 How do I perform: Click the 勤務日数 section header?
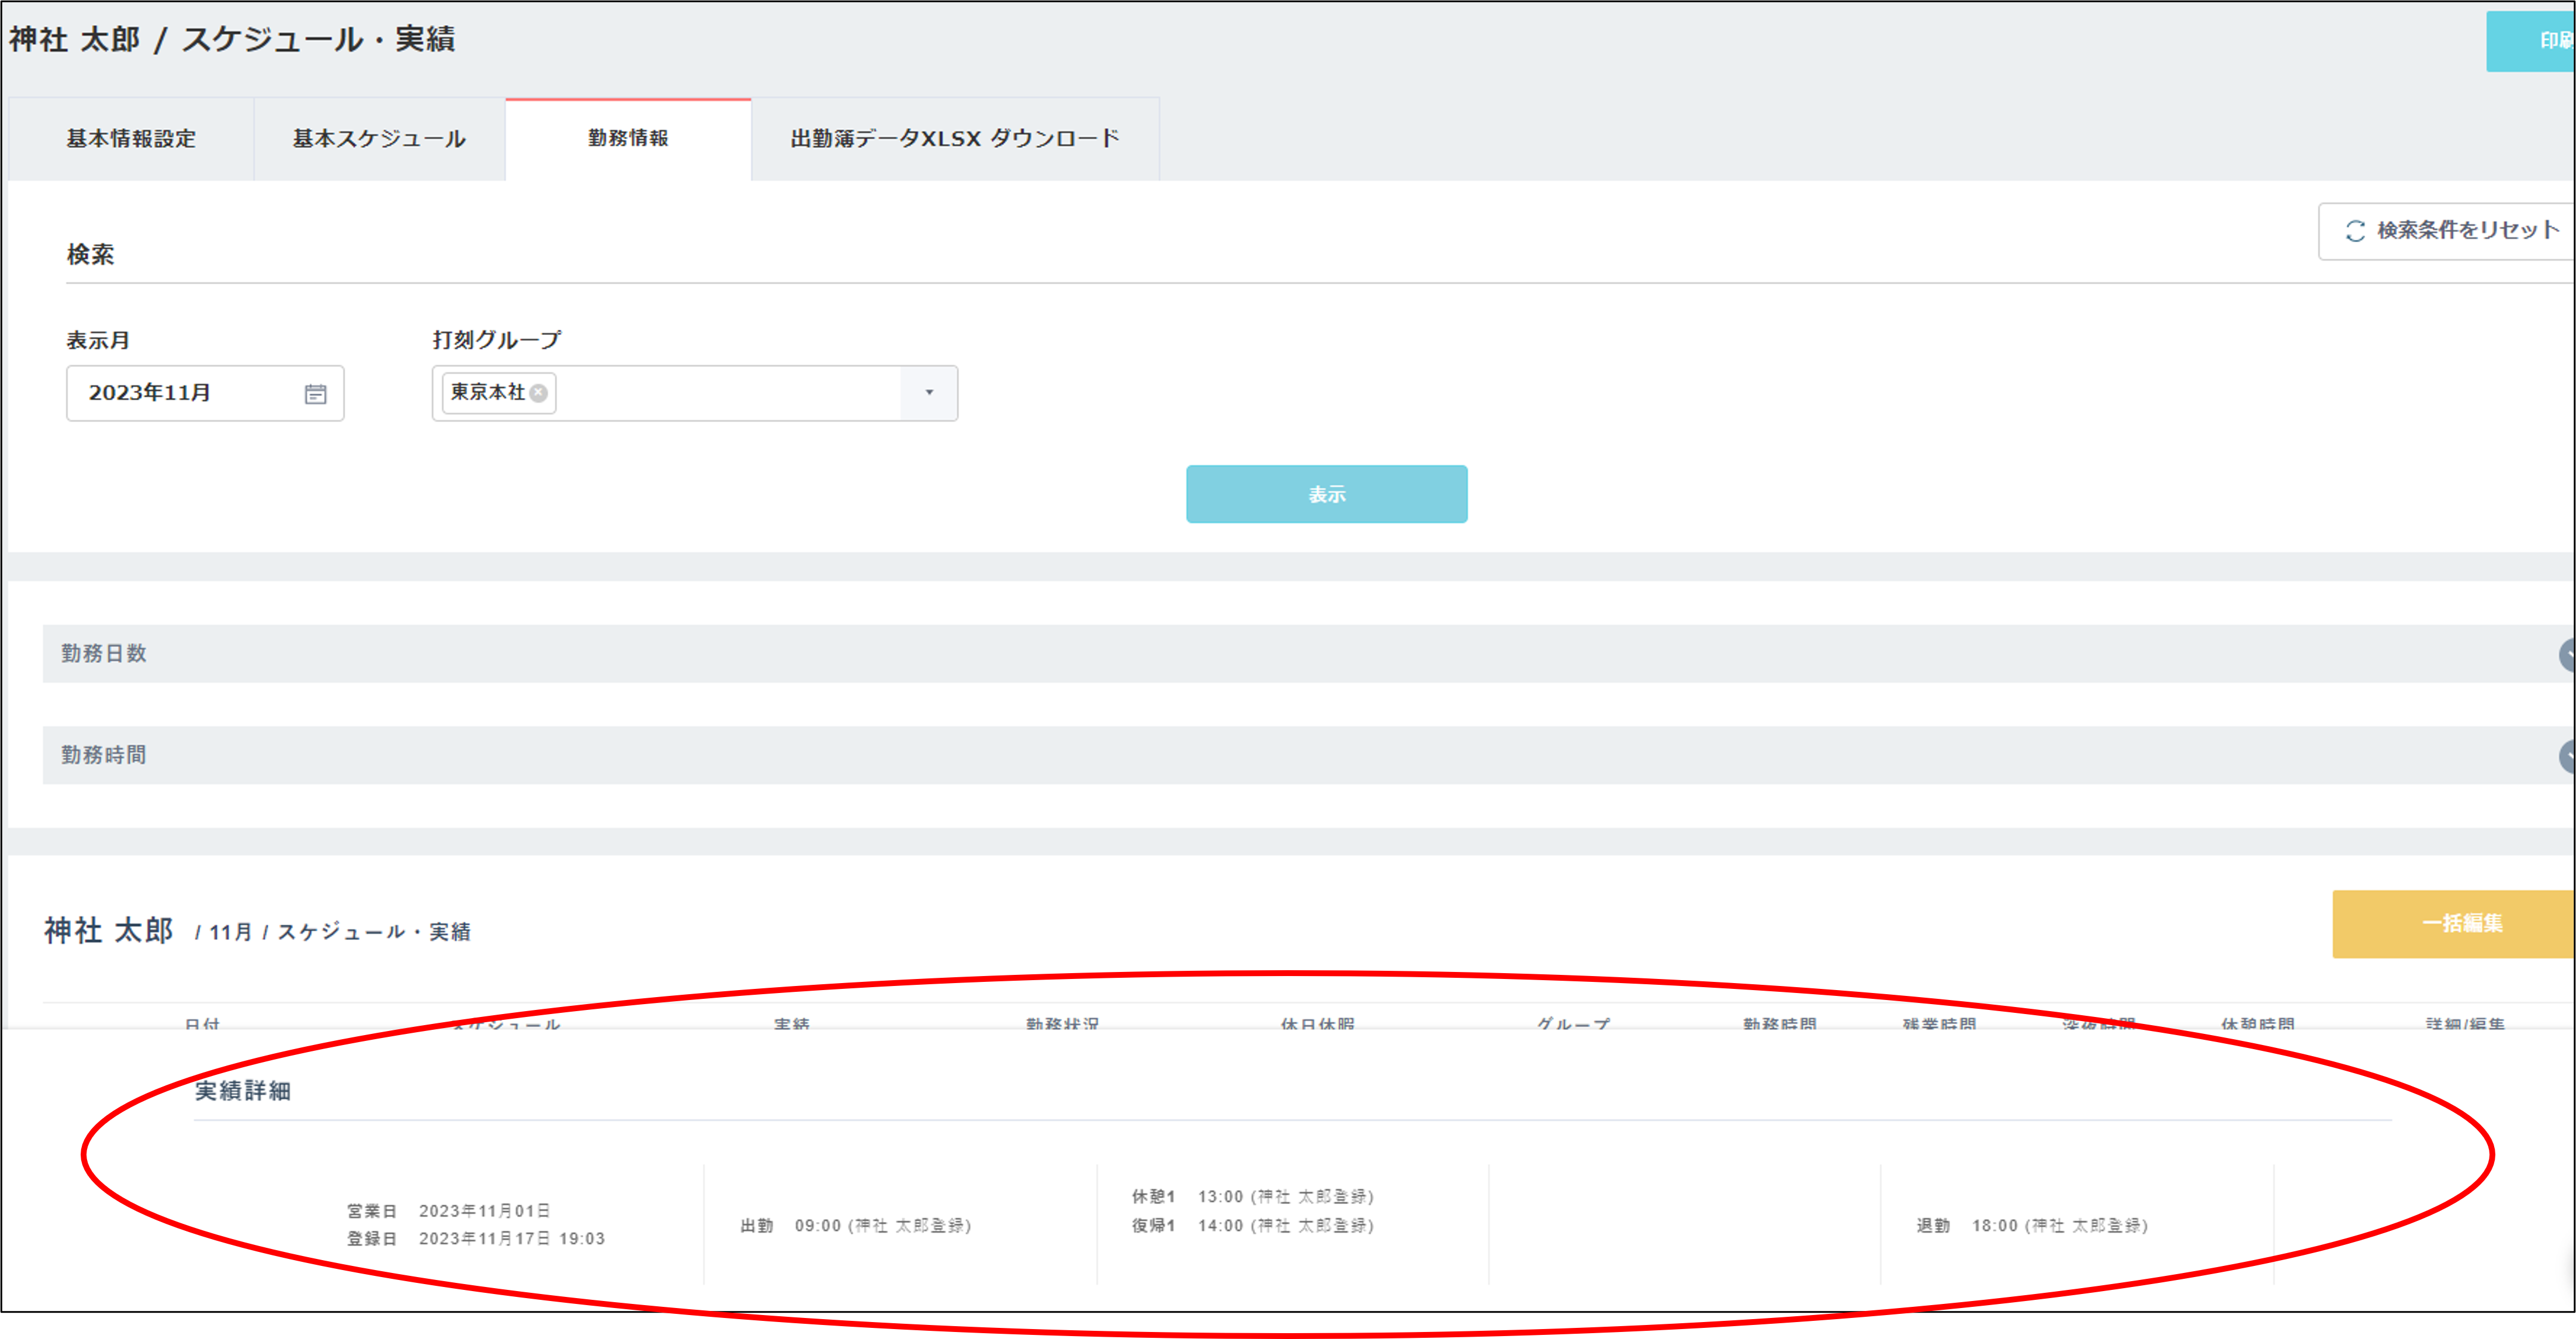pos(1308,654)
